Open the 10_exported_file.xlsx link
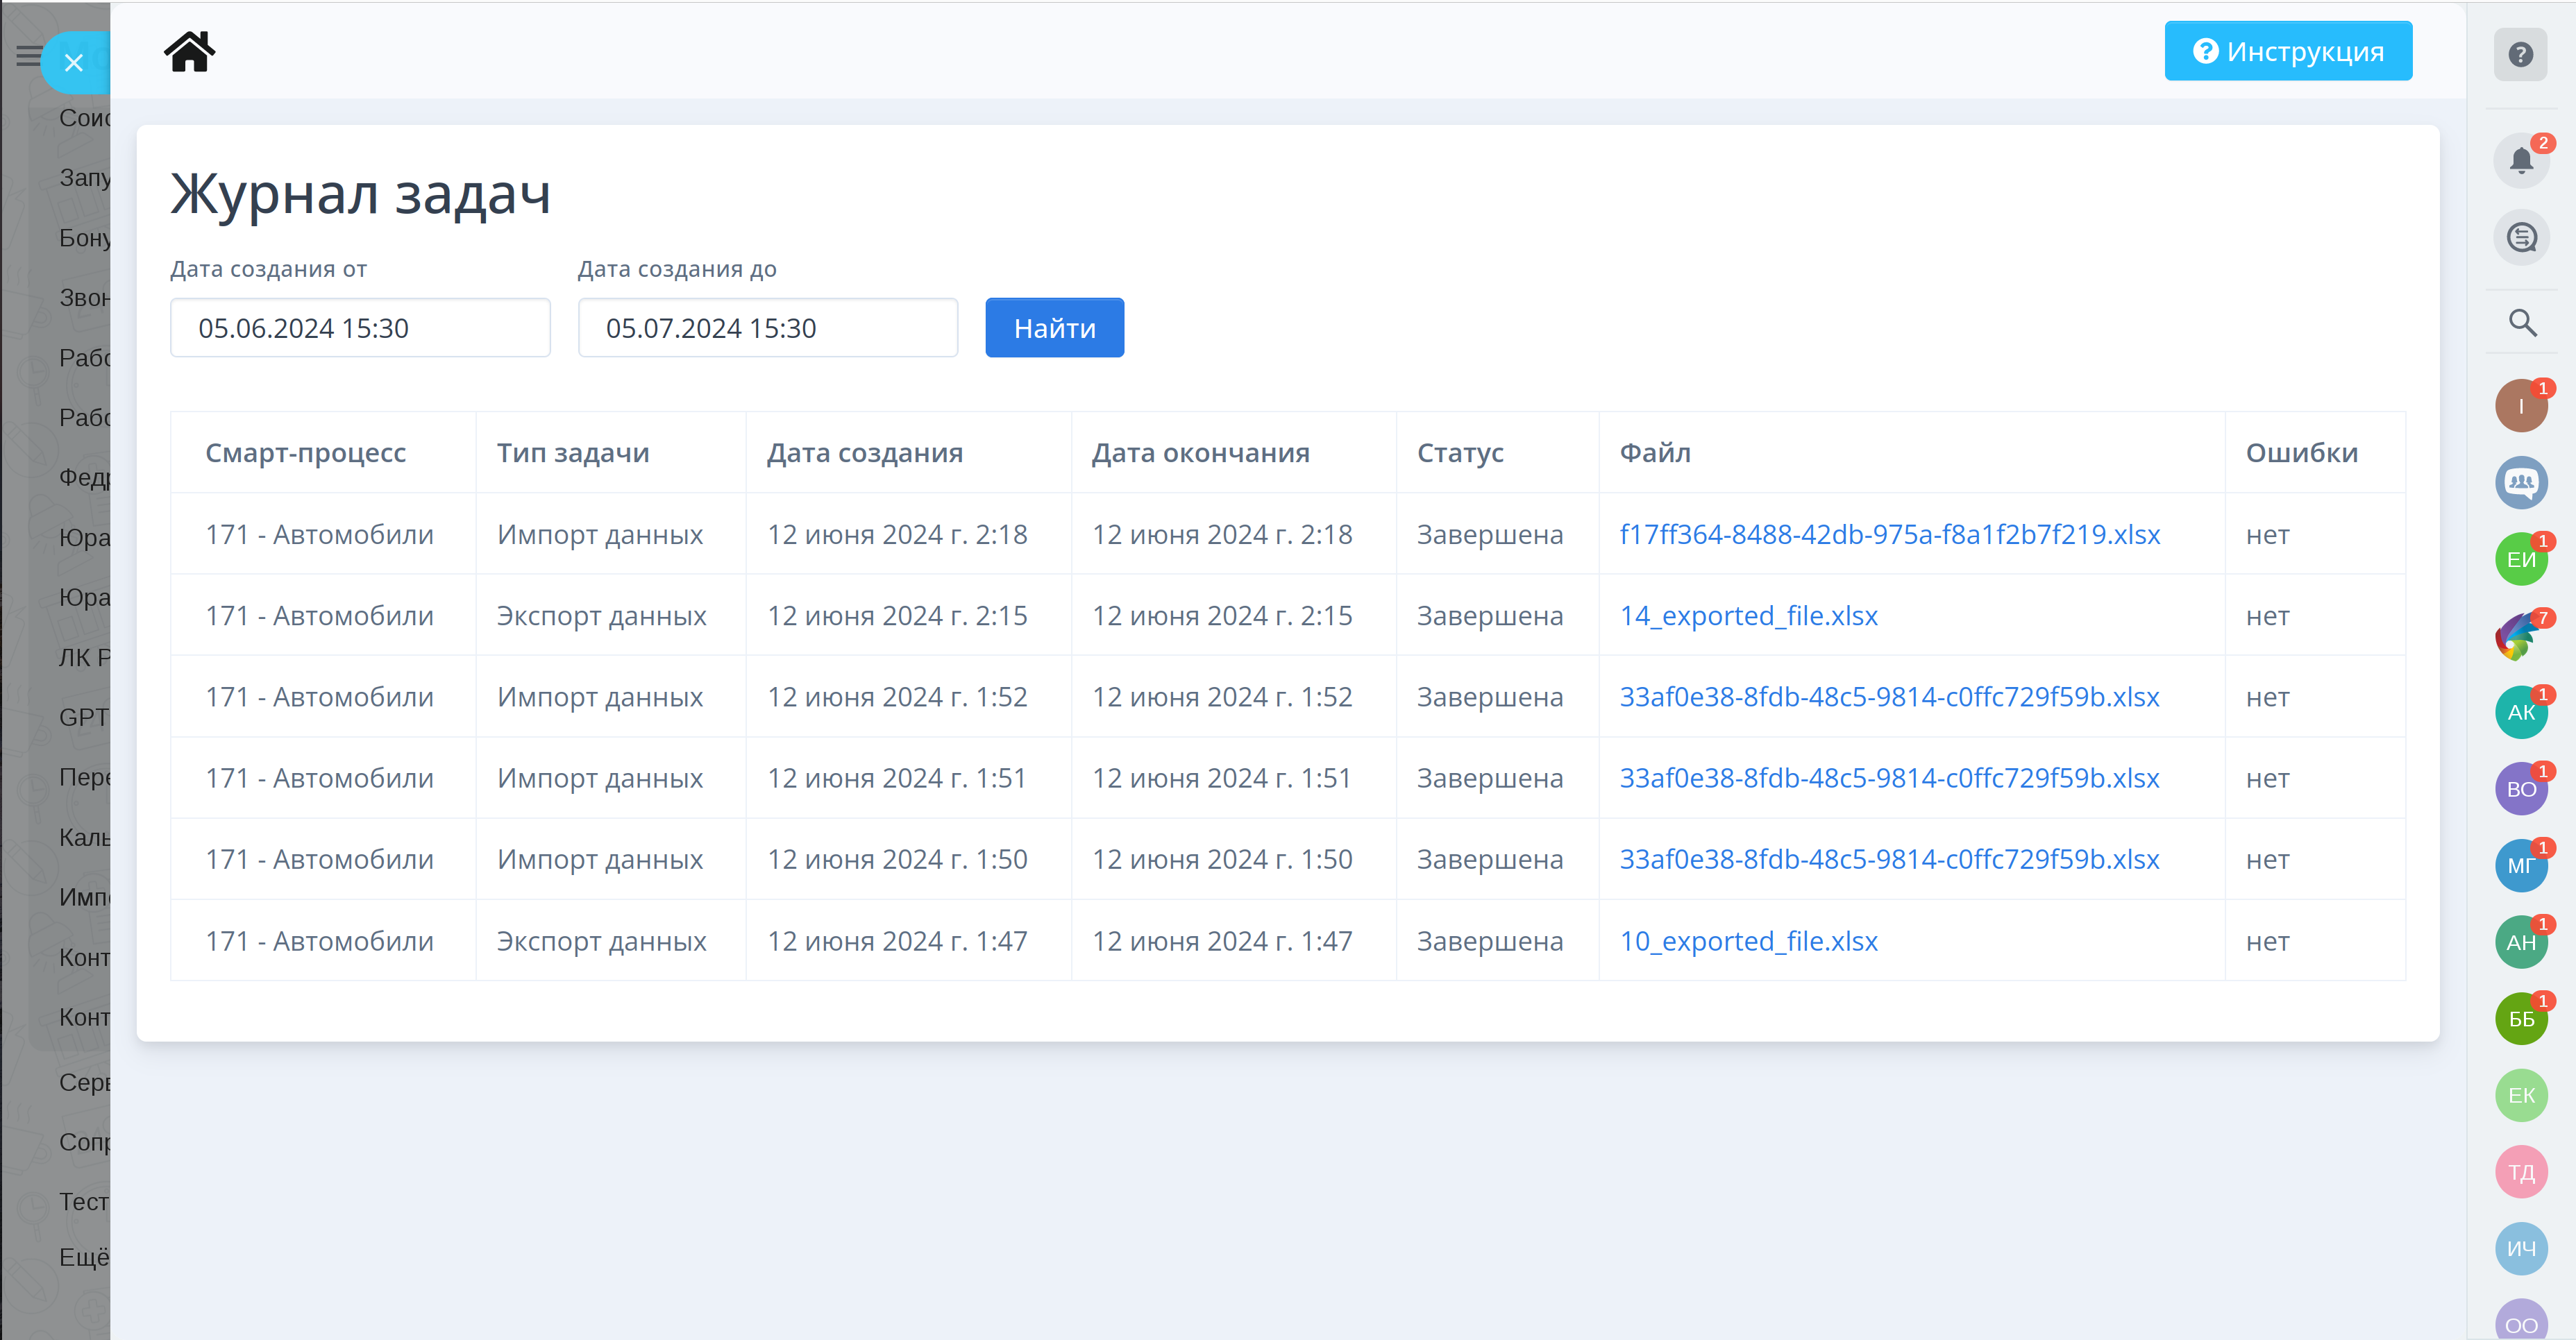Viewport: 2576px width, 1340px height. tap(1748, 941)
